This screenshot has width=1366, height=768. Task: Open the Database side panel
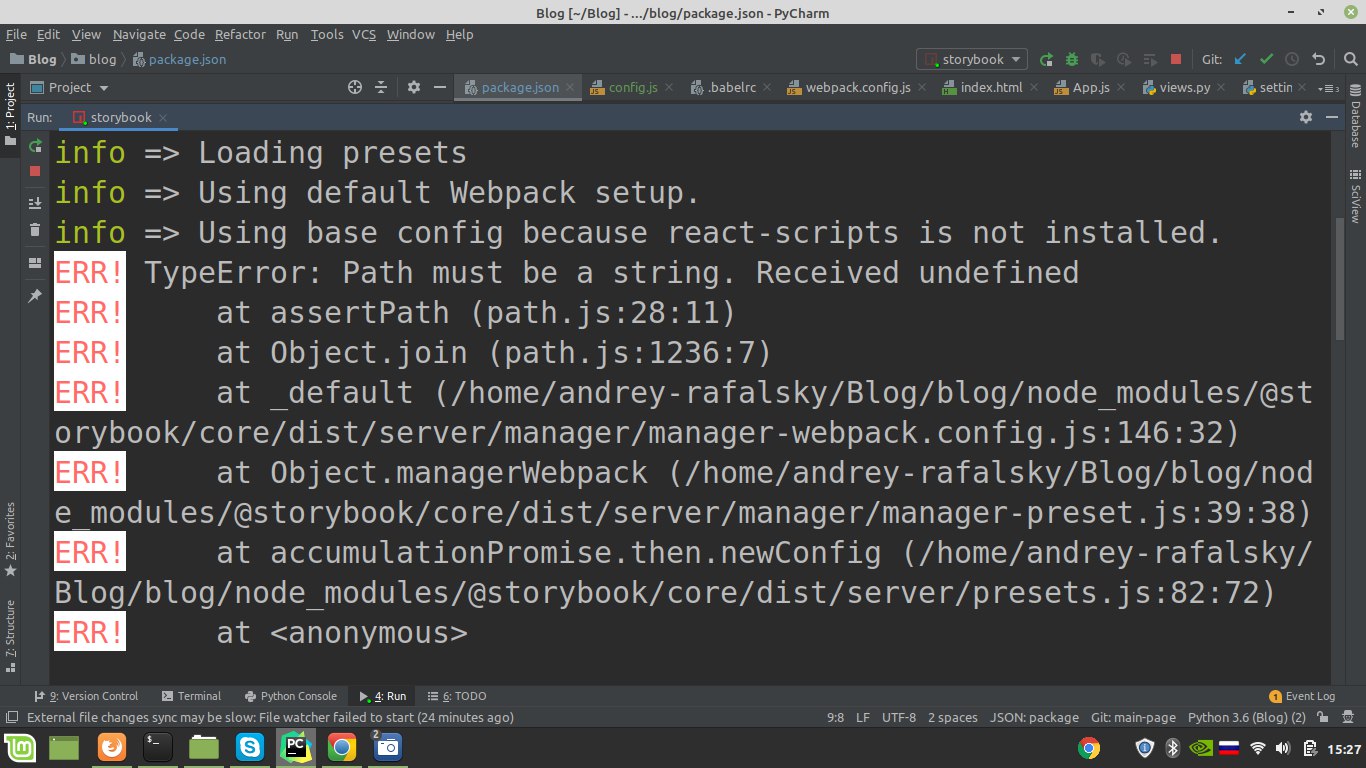1355,116
